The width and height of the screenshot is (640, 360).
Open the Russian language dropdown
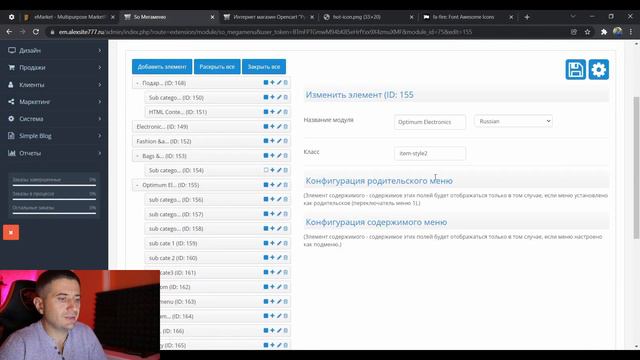click(513, 121)
